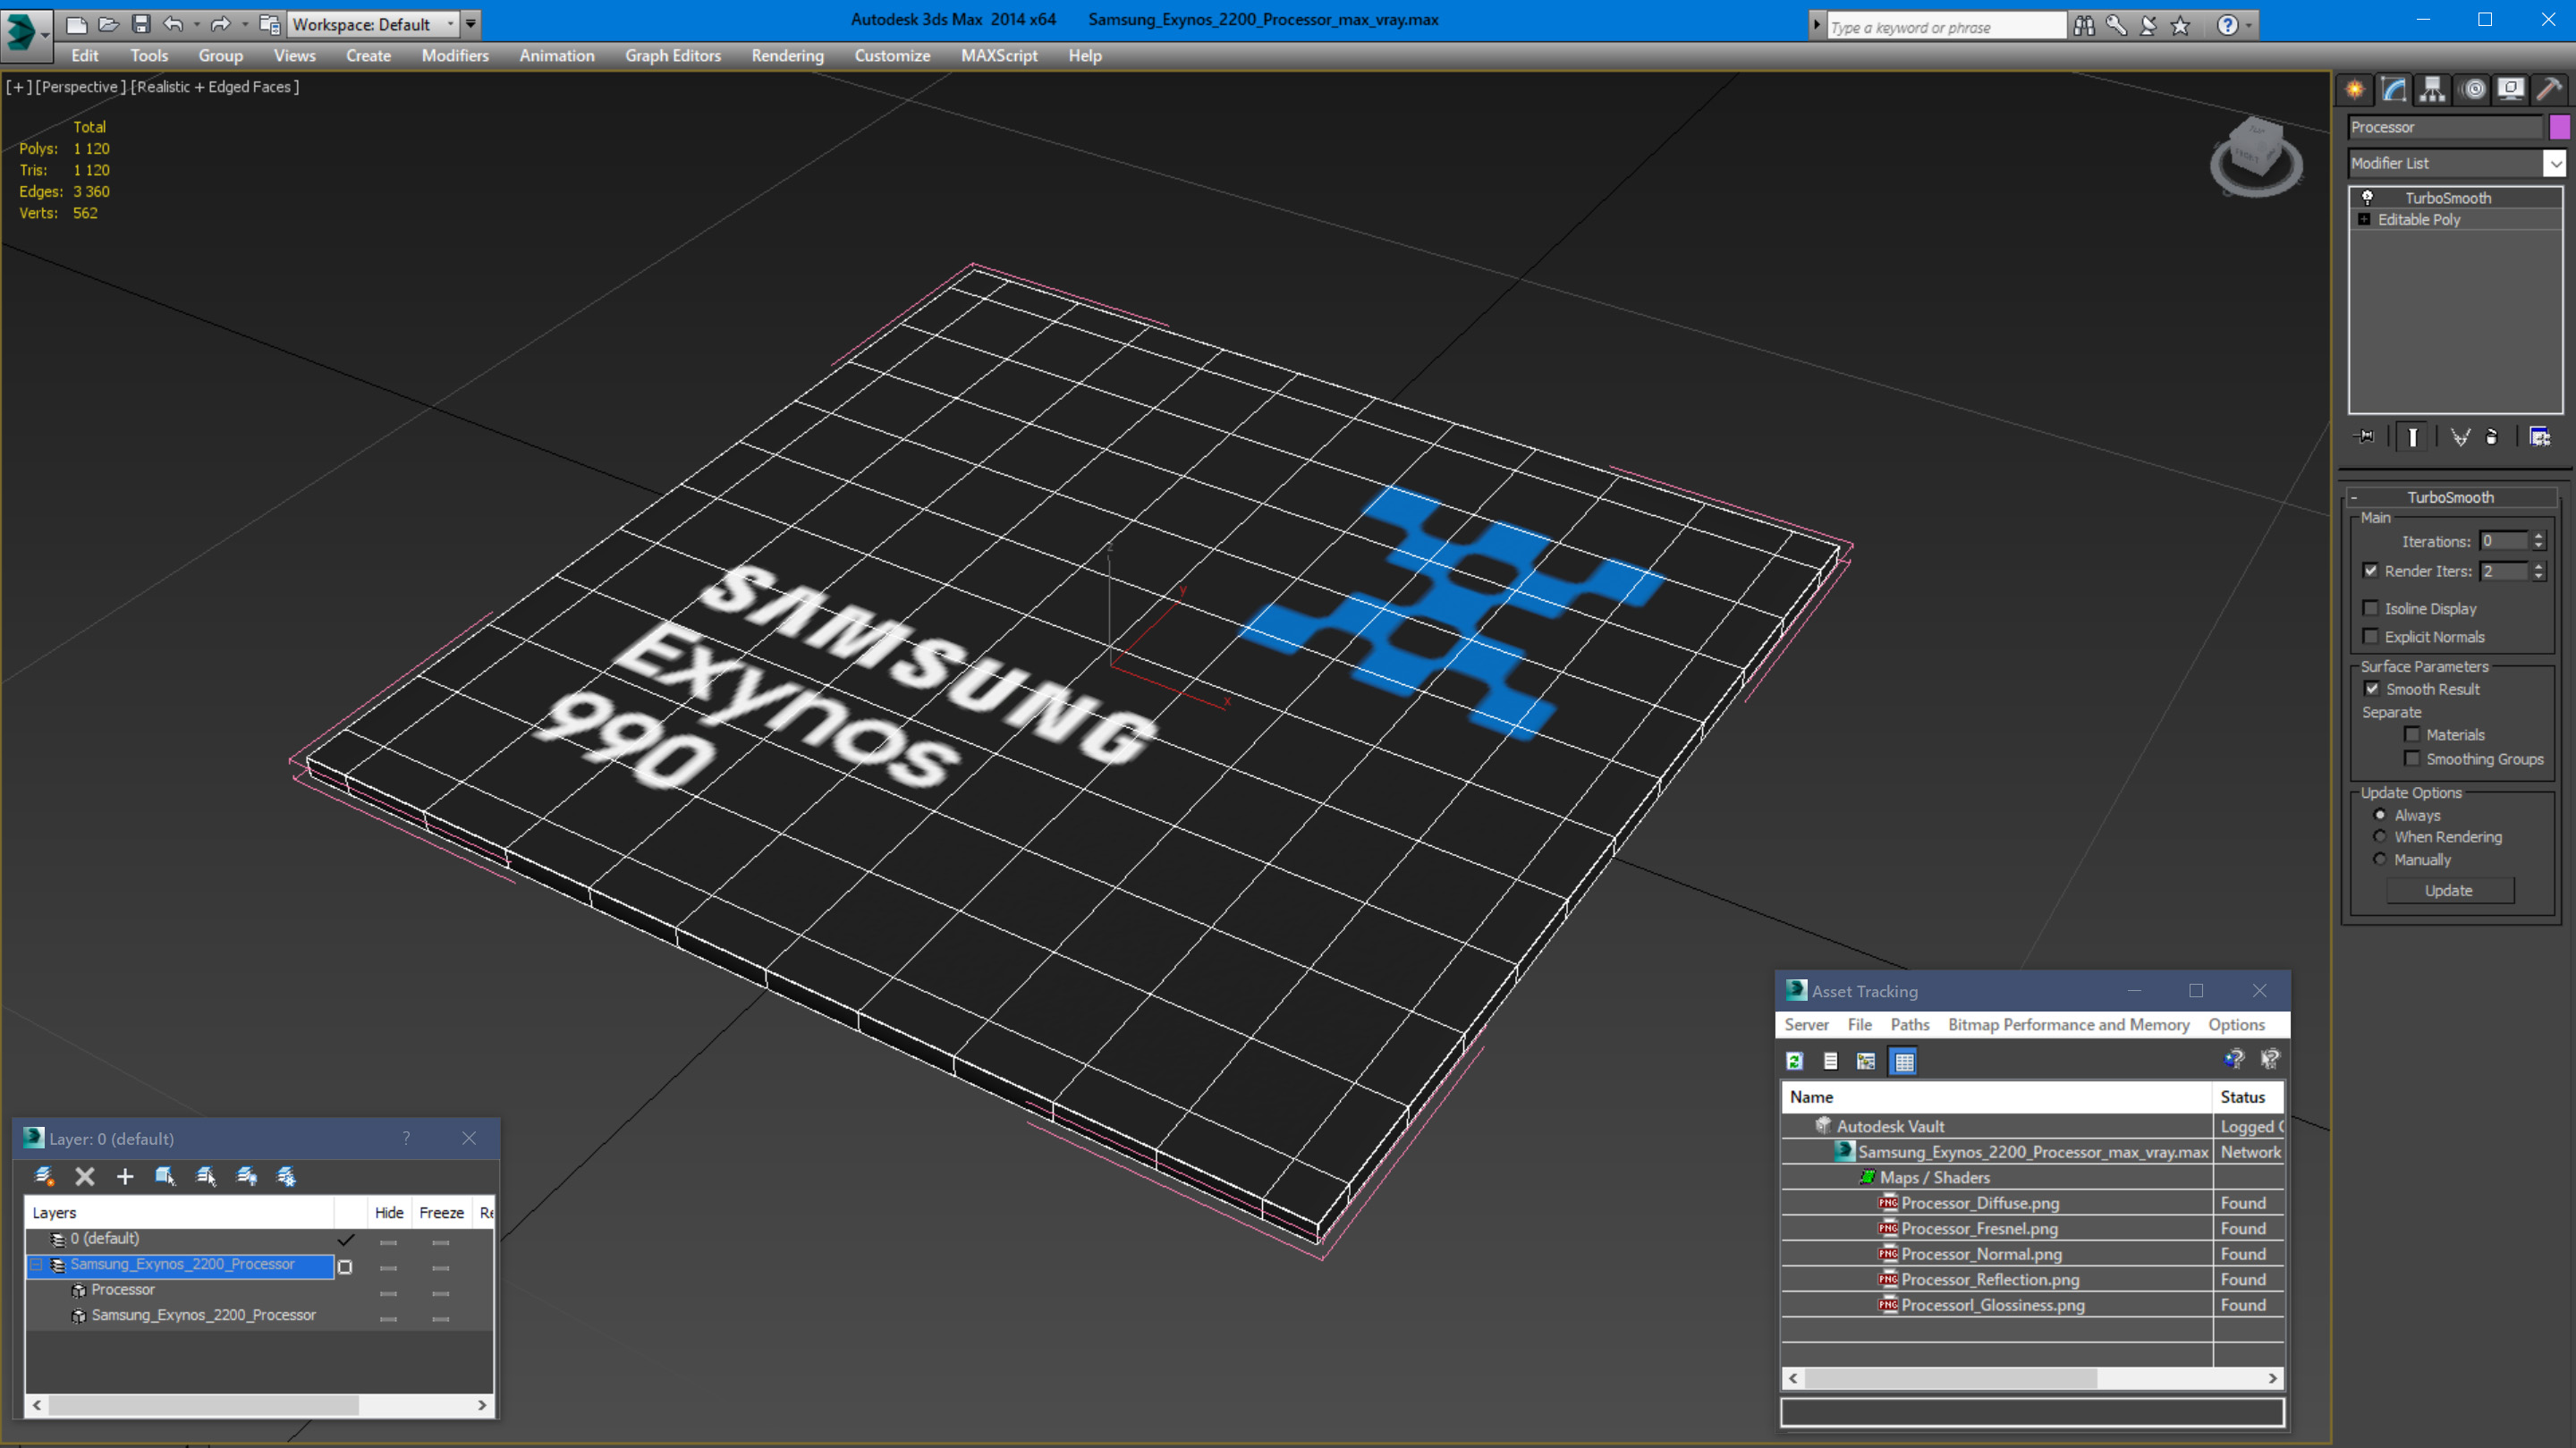This screenshot has height=1448, width=2576.
Task: Open the MAXScript menu
Action: point(999,56)
